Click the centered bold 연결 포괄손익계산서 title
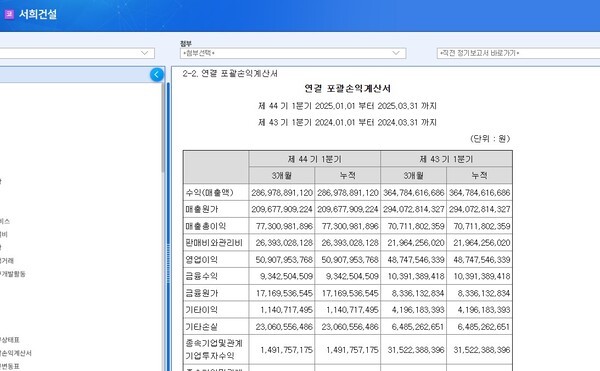This screenshot has width=600, height=371. click(347, 89)
